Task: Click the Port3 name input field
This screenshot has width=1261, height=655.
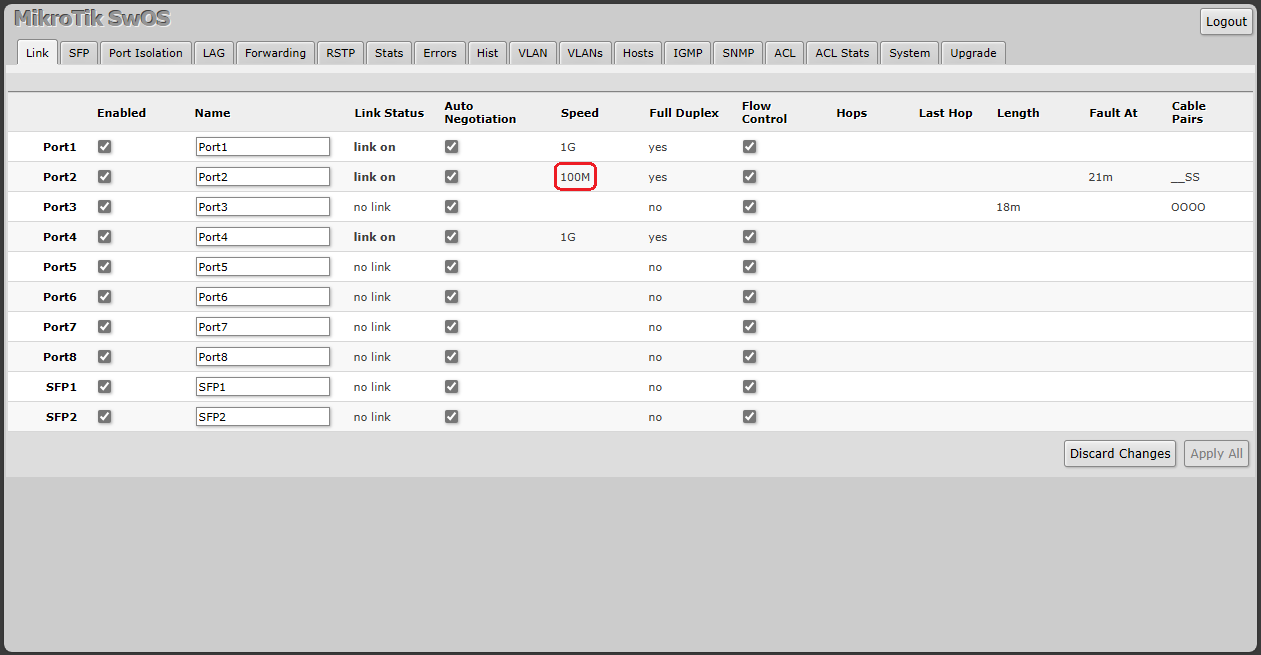Action: coord(262,207)
